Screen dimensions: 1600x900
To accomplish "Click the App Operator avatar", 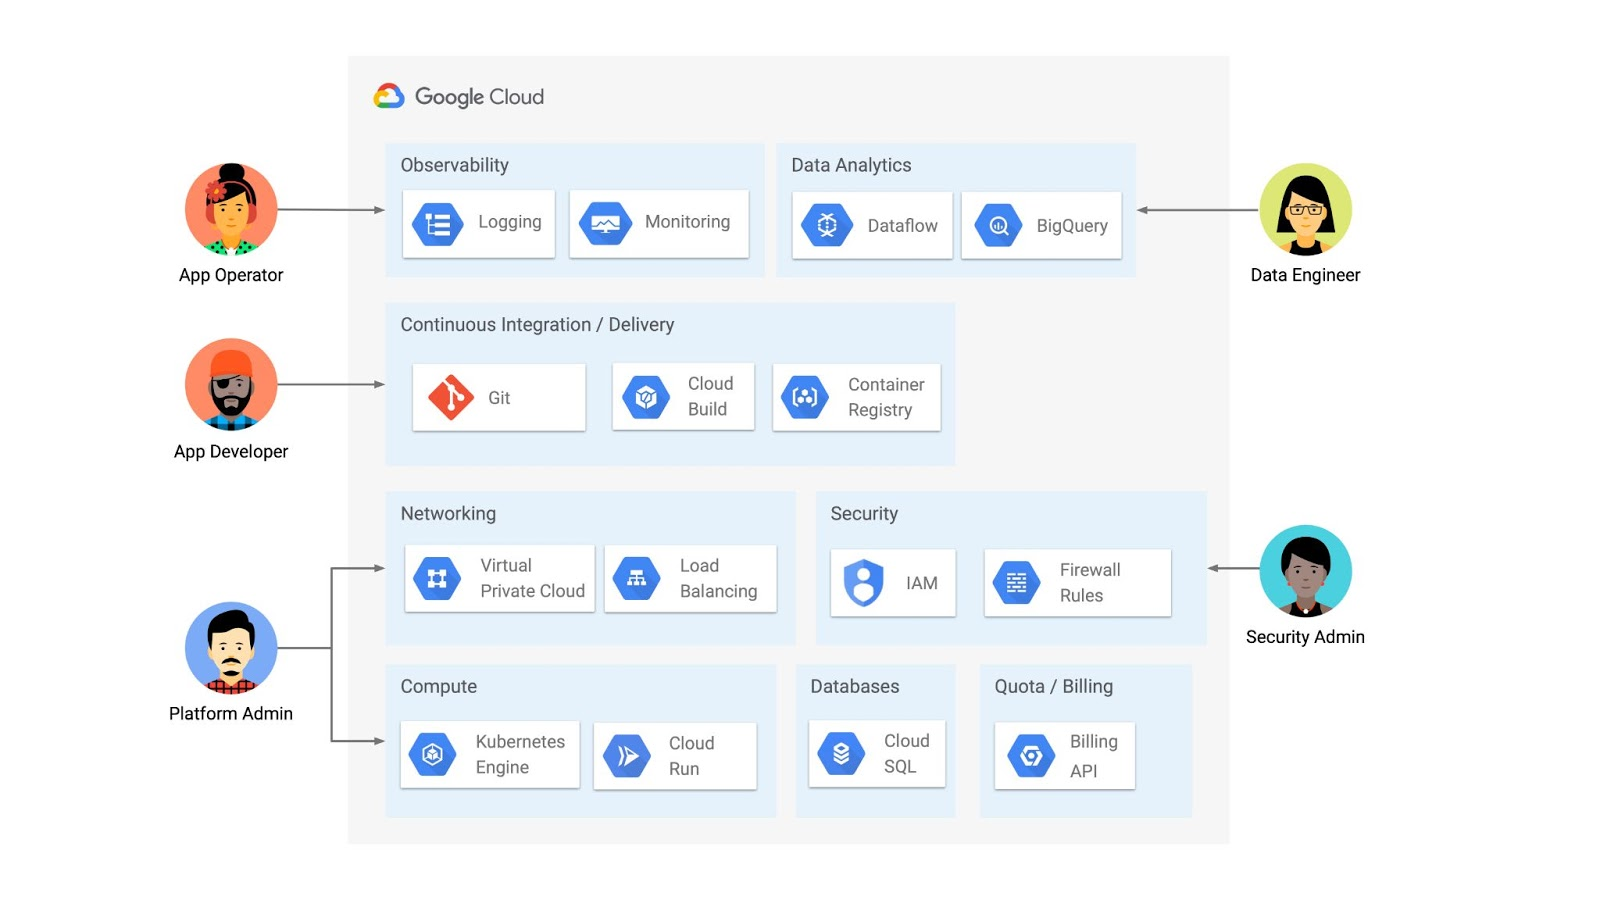I will (231, 209).
